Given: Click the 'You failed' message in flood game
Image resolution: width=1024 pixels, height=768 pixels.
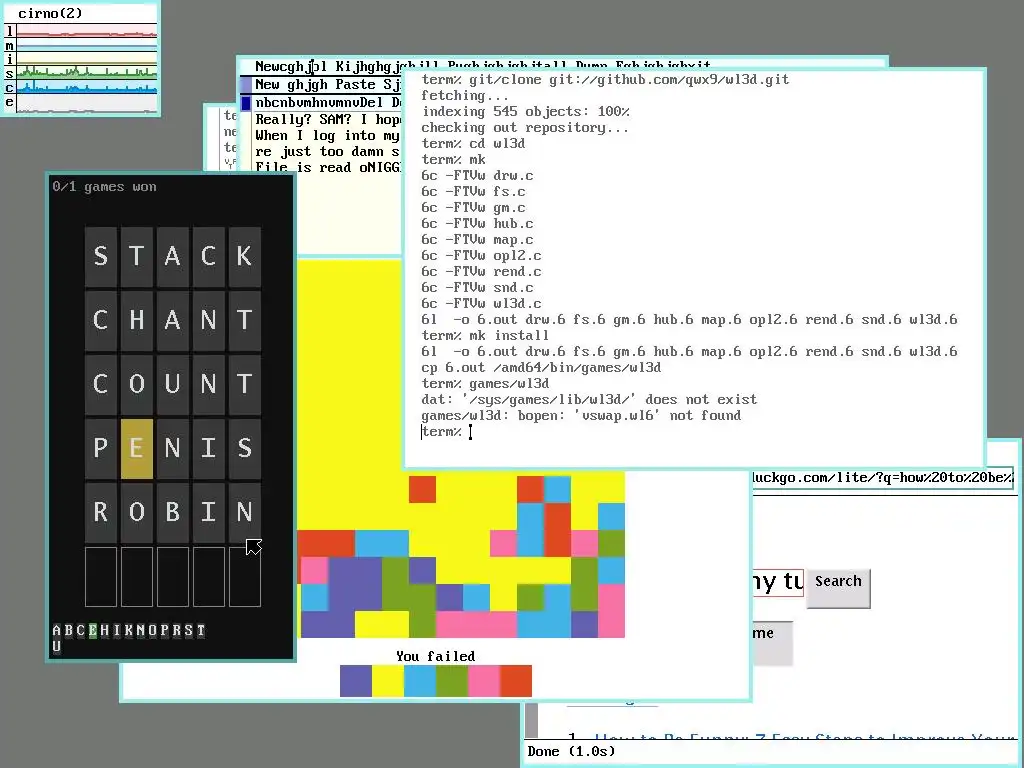Looking at the screenshot, I should [x=436, y=656].
